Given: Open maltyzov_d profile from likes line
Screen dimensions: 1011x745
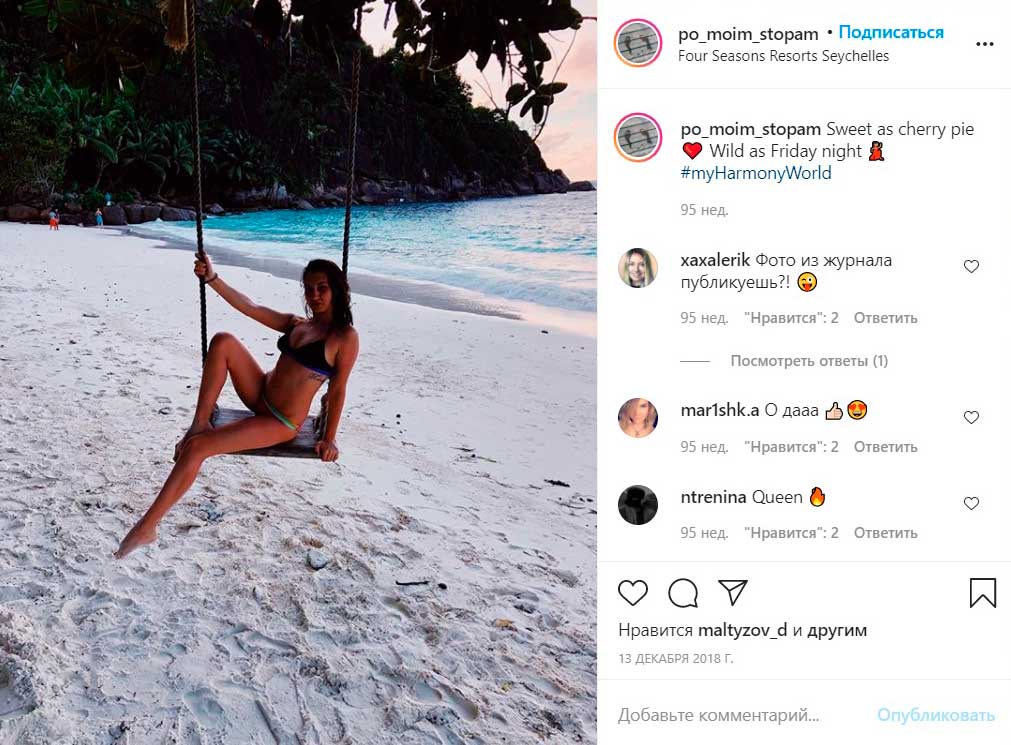Looking at the screenshot, I should pyautogui.click(x=742, y=630).
